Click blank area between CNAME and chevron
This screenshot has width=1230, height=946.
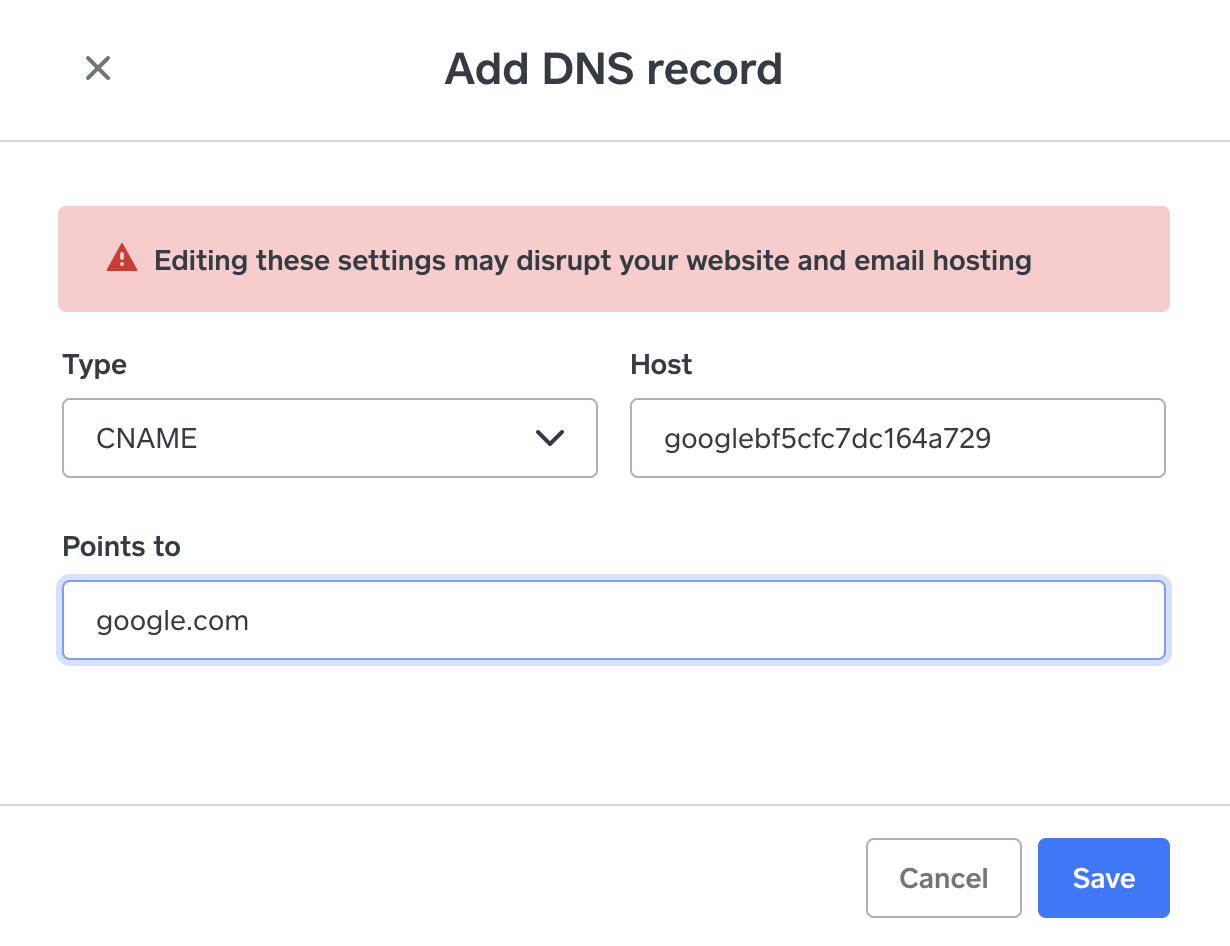pyautogui.click(x=365, y=438)
